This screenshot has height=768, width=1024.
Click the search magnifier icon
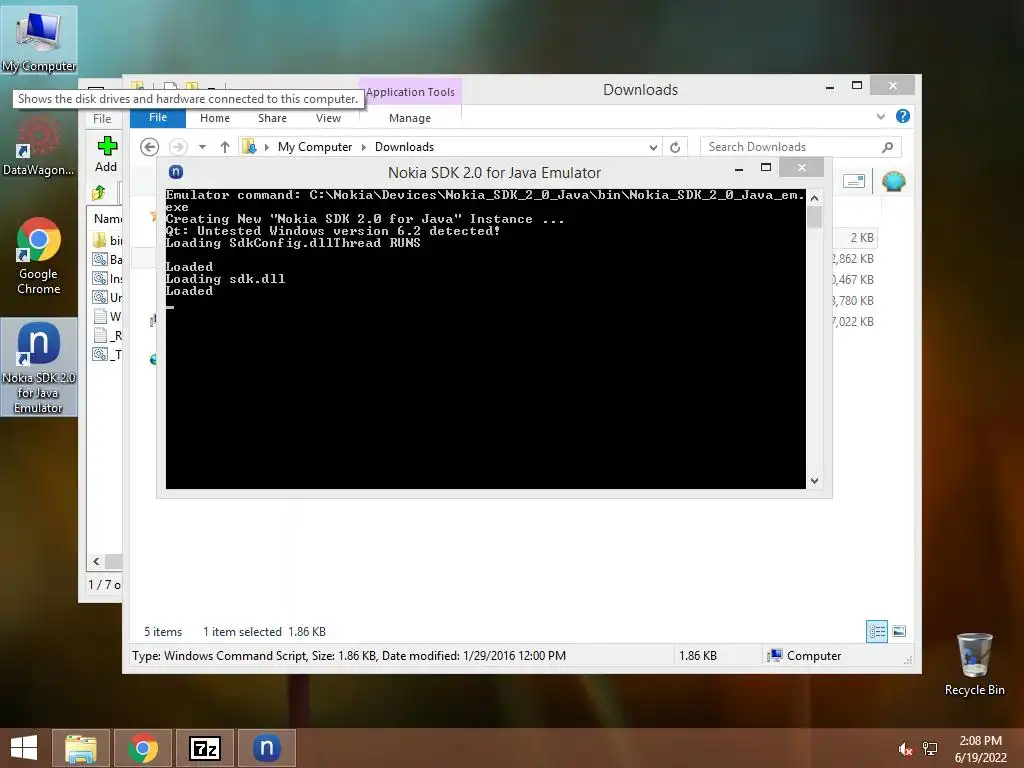point(887,147)
